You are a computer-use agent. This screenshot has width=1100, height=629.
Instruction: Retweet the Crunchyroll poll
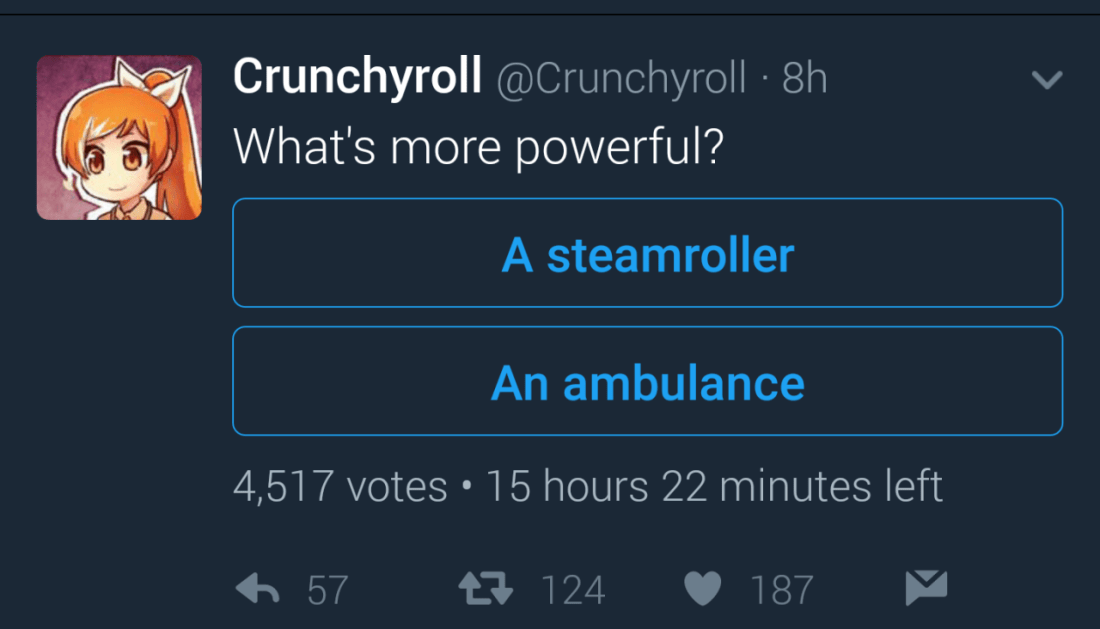coord(485,589)
